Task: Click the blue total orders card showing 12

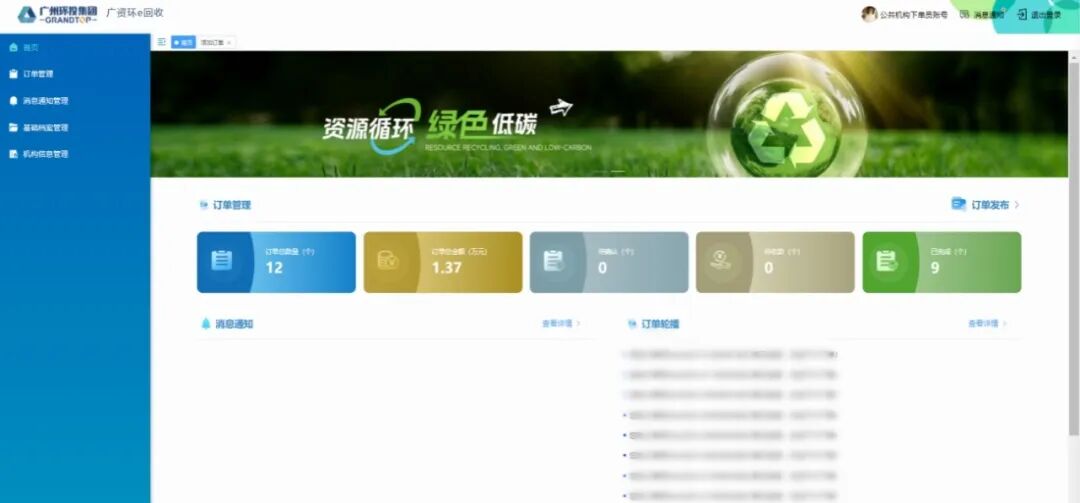Action: click(276, 262)
